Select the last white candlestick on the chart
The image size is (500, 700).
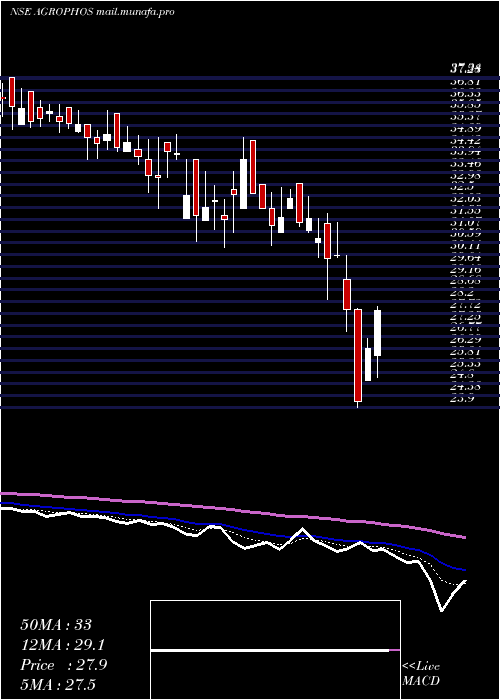(x=378, y=333)
